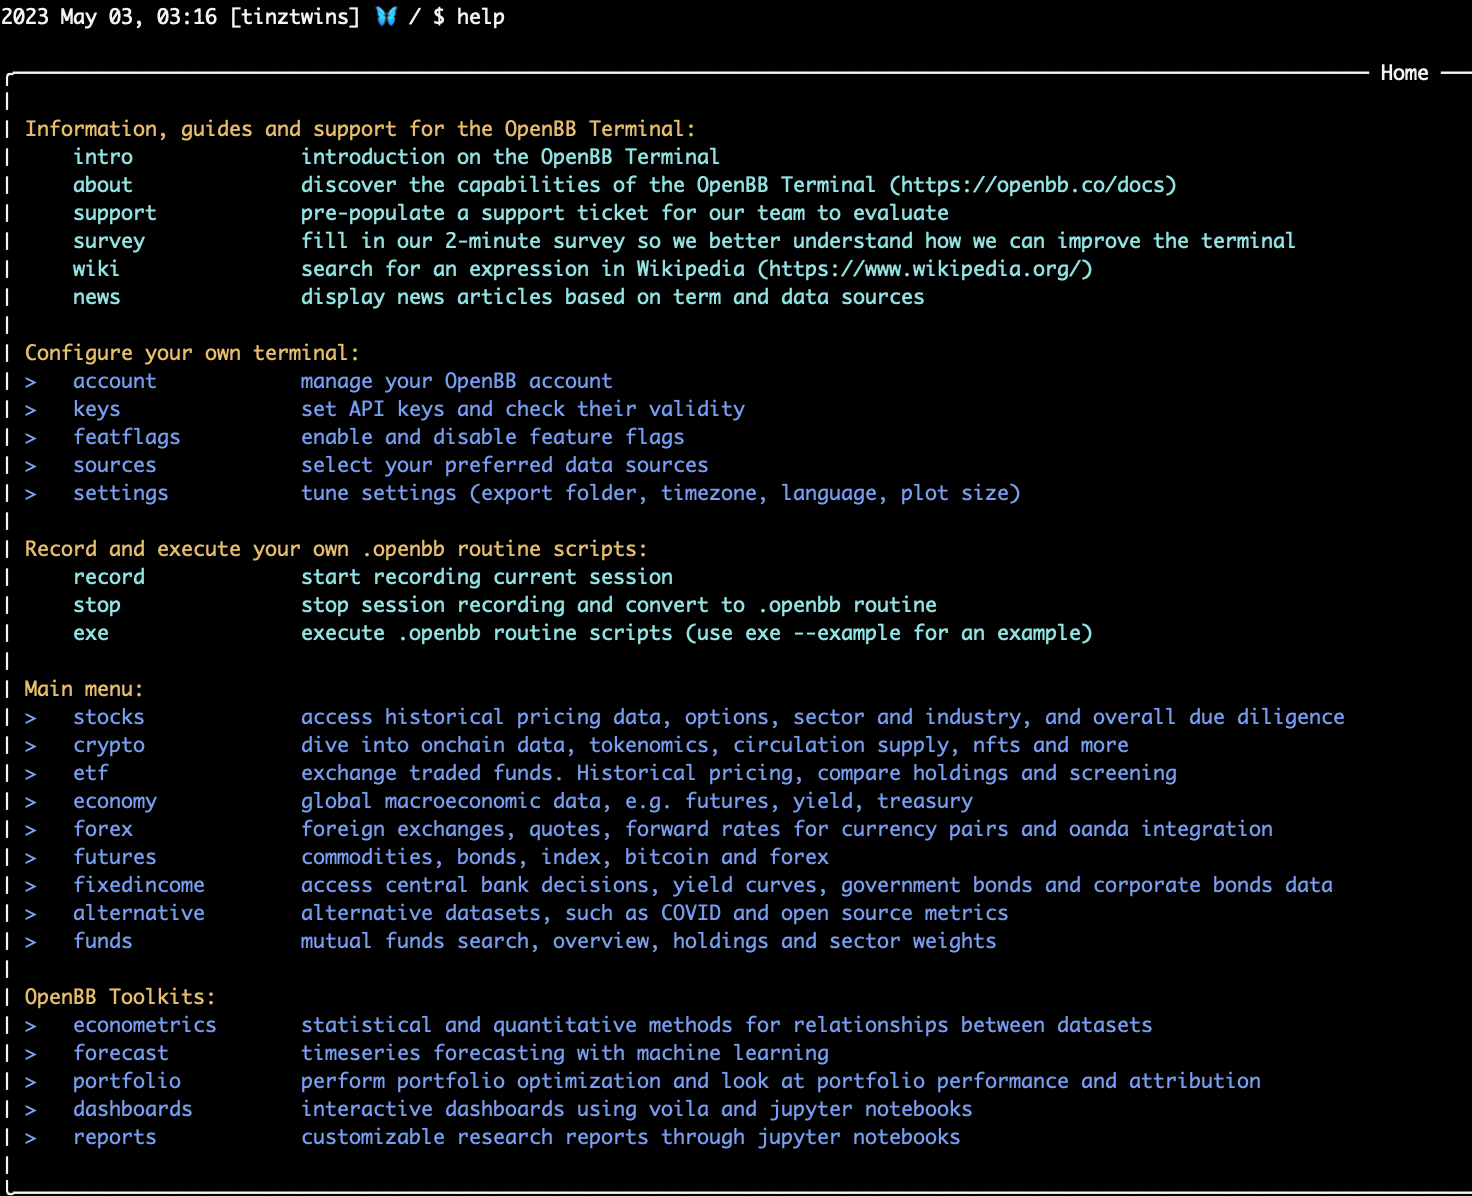
Task: Click the 'sources' menu entry
Action: click(115, 465)
